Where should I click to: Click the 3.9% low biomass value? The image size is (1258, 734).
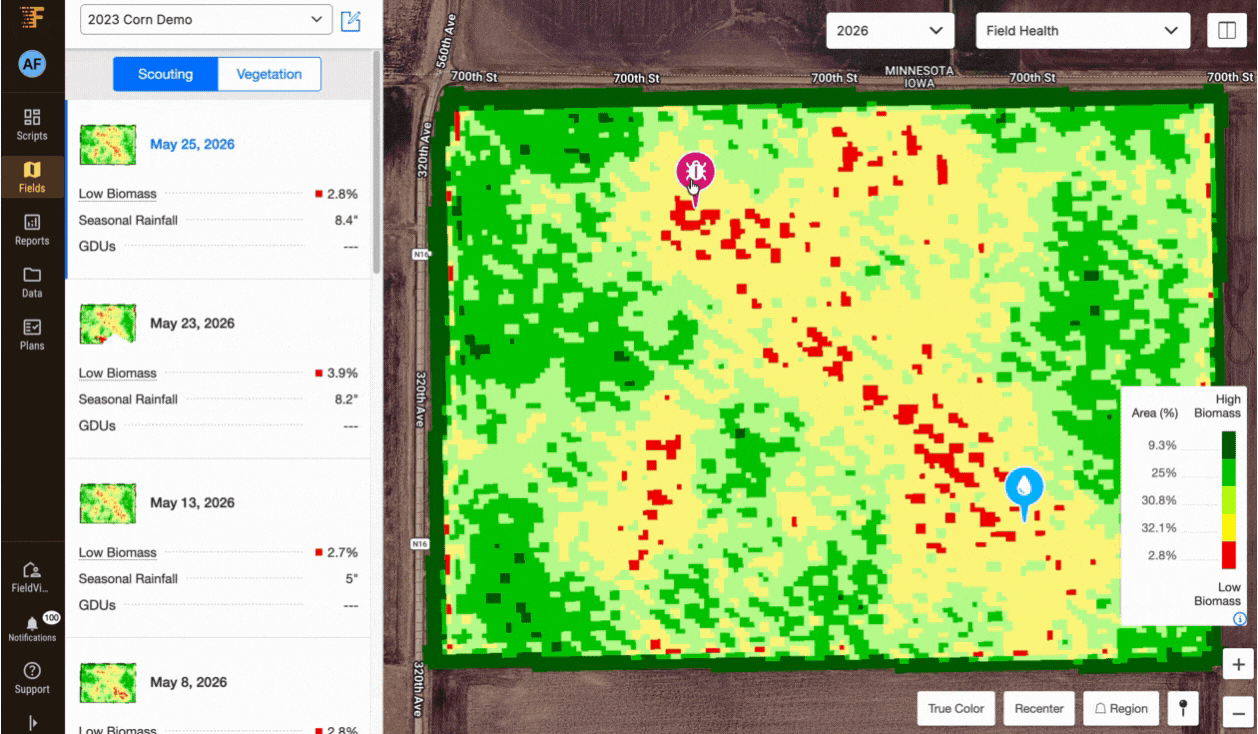pyautogui.click(x=342, y=373)
